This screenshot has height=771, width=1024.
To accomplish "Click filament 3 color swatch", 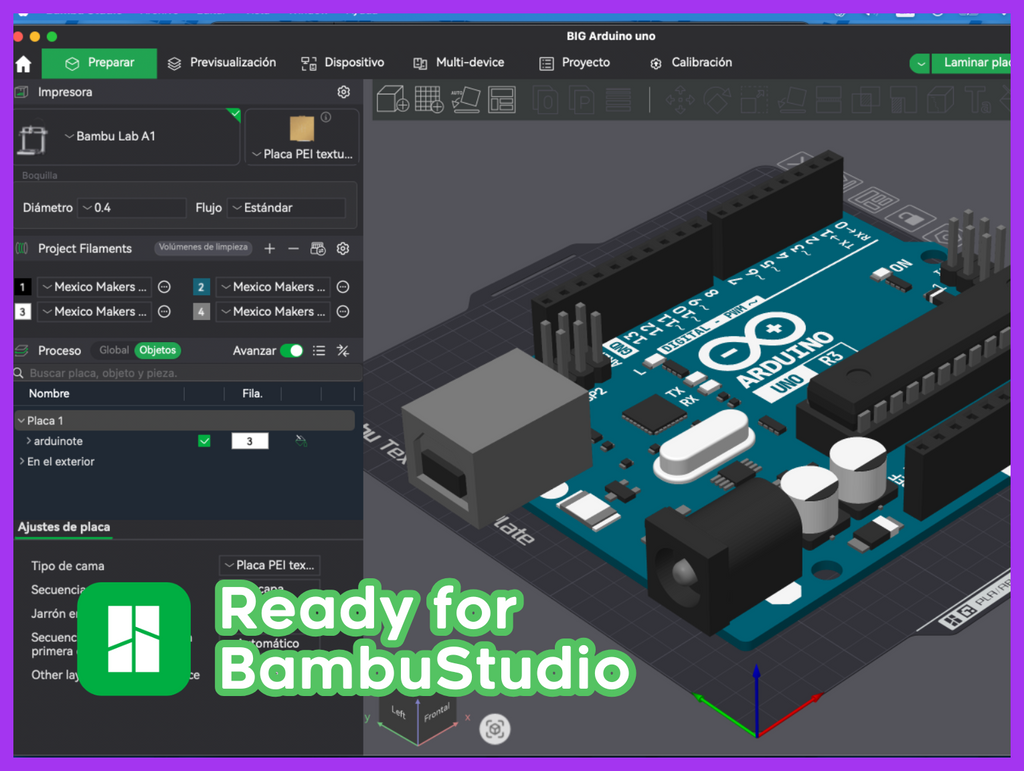I will click(x=22, y=311).
